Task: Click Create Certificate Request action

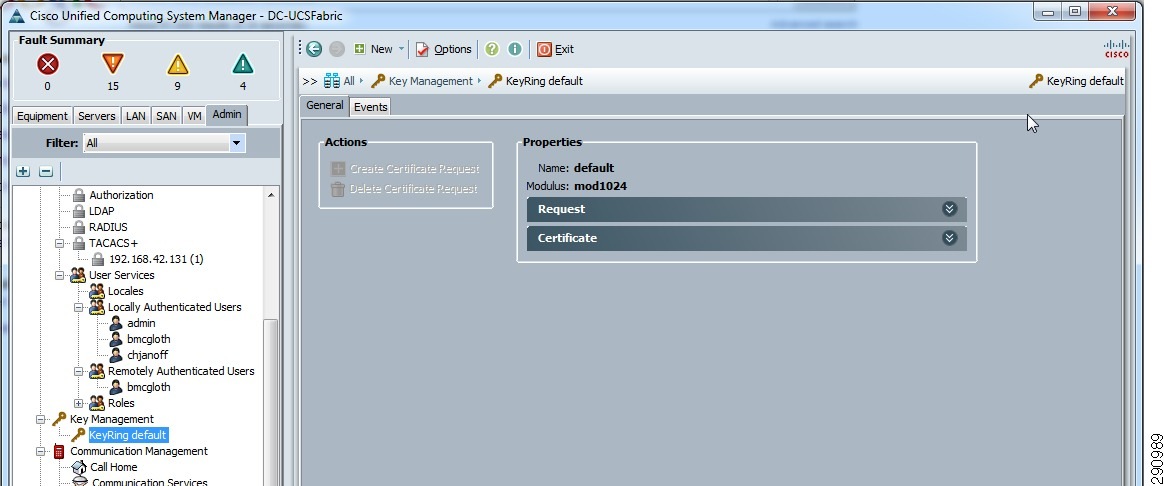Action: click(405, 169)
